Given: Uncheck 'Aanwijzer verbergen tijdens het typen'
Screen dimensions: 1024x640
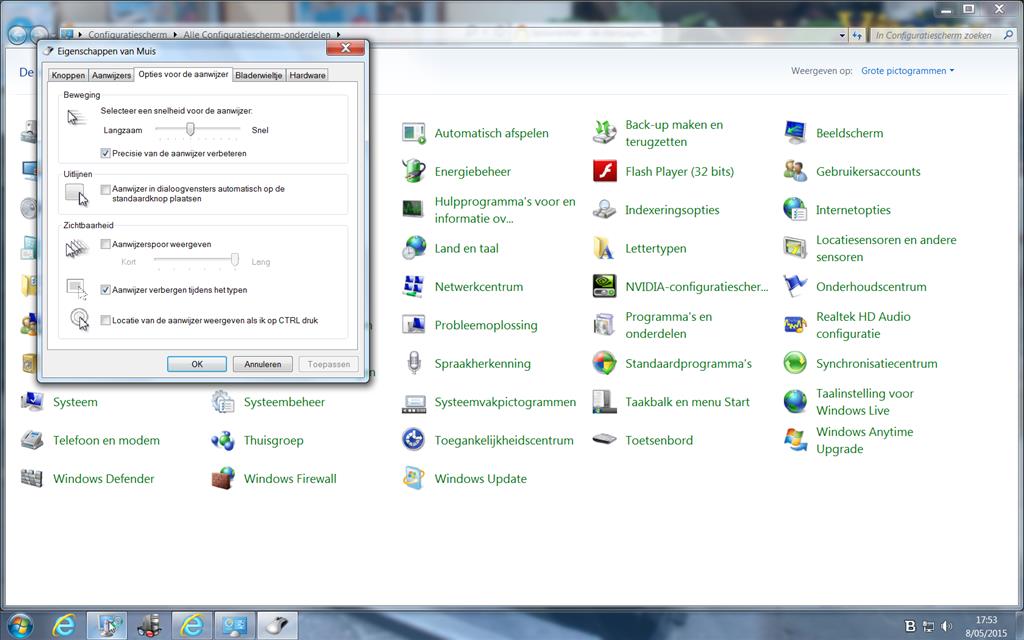Looking at the screenshot, I should click(106, 290).
